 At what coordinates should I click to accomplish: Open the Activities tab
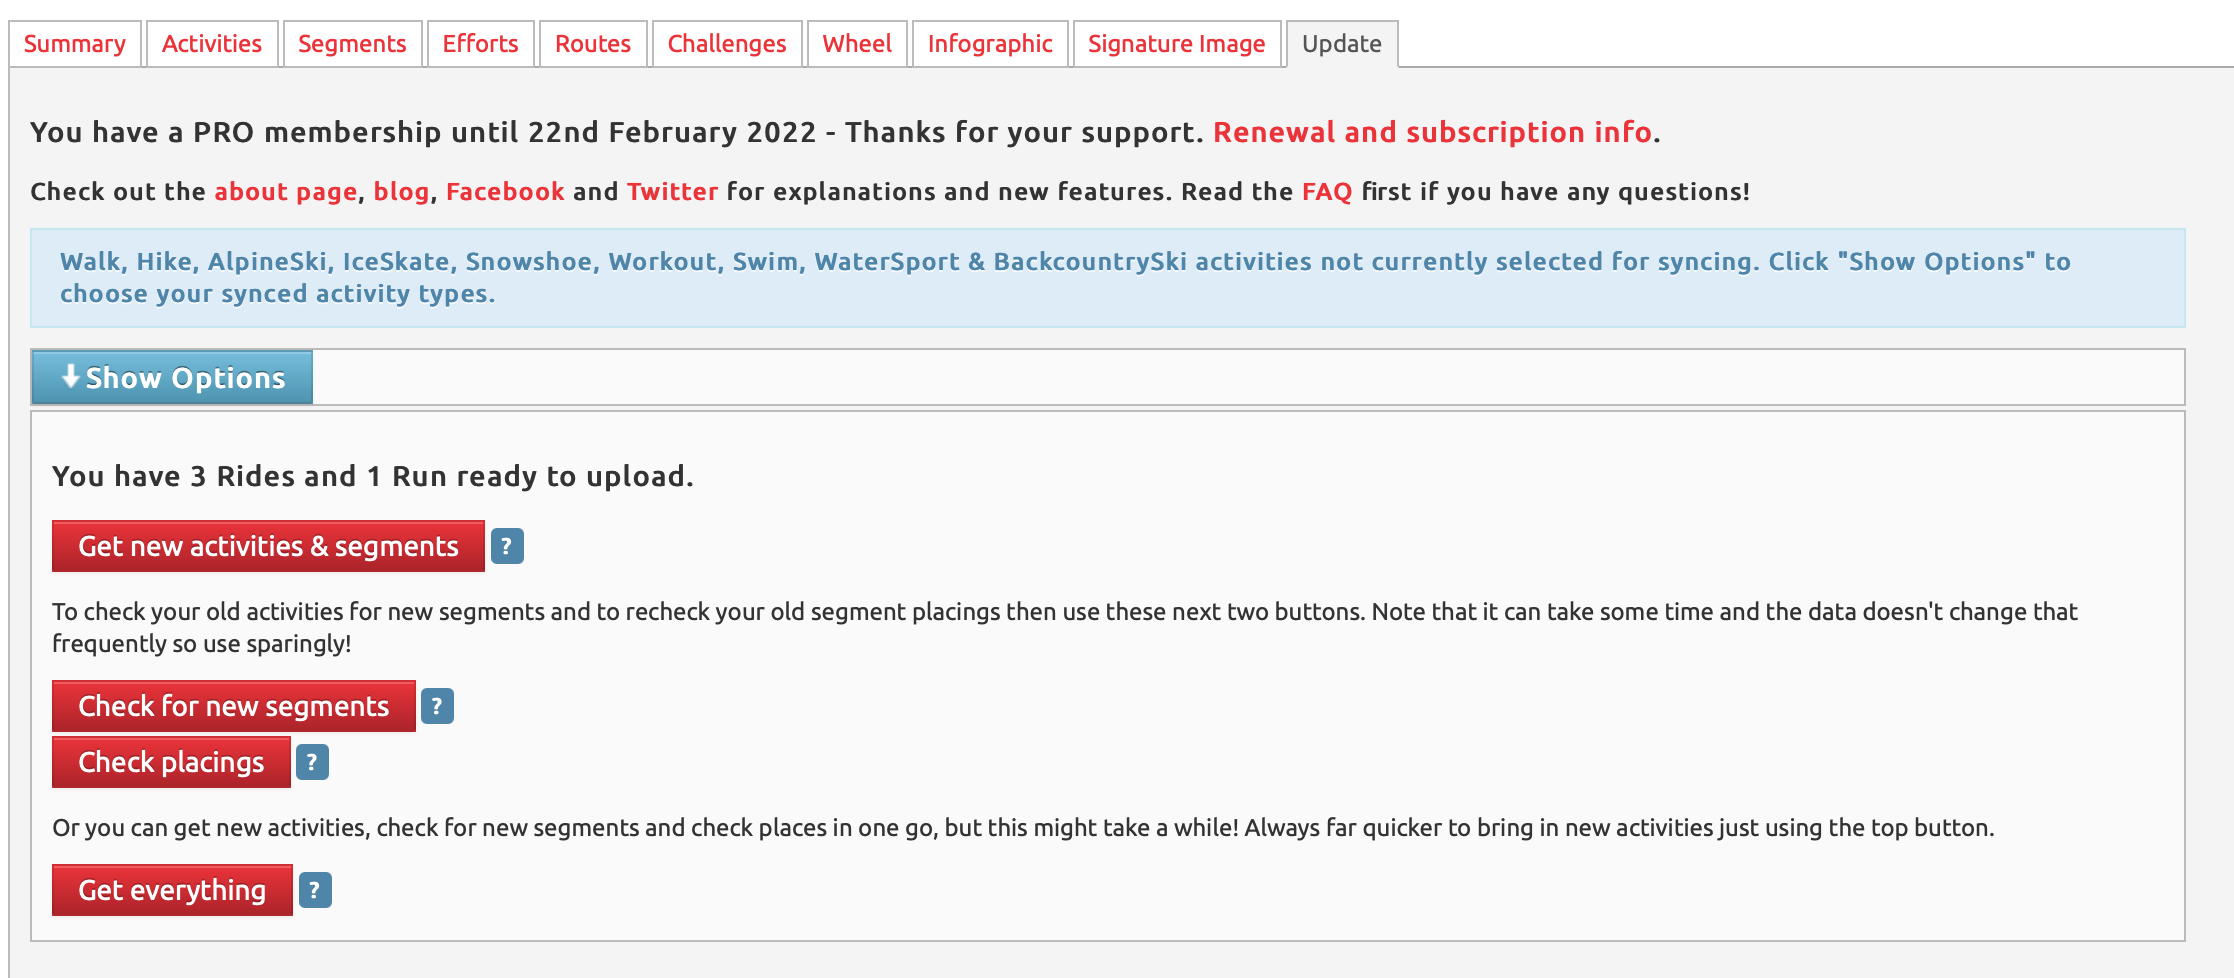click(212, 44)
